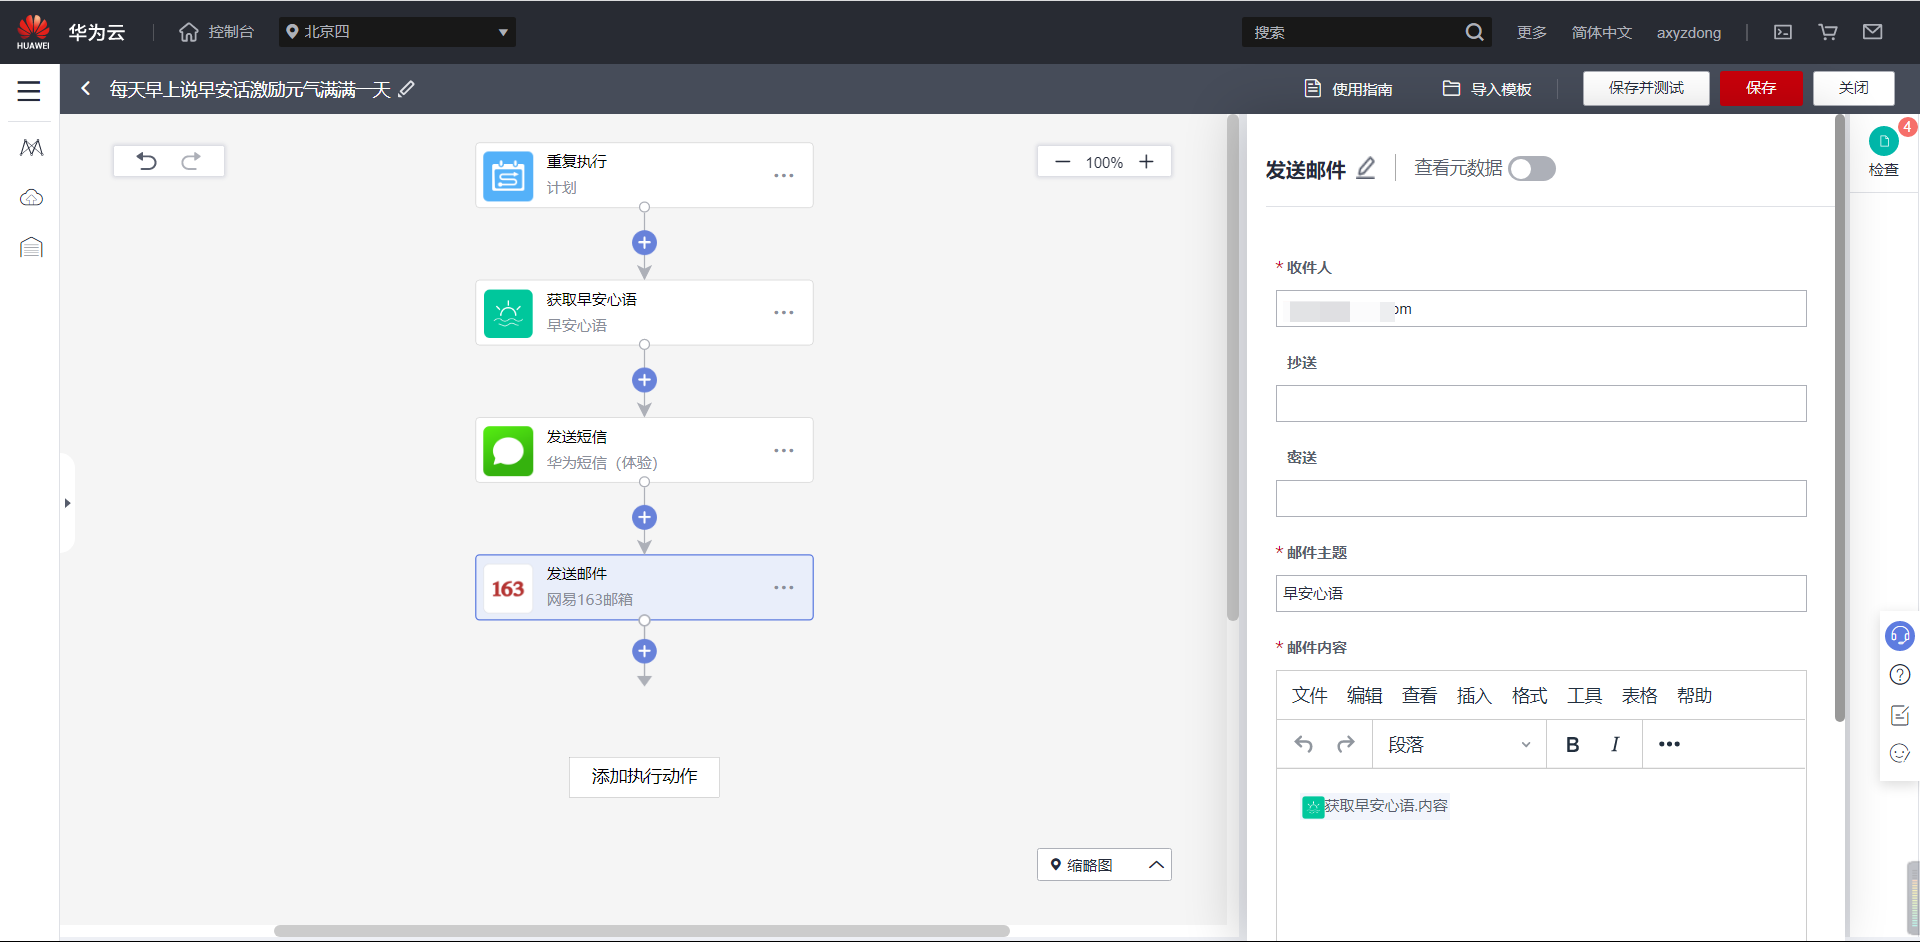Open more options for 获取早安心语 node
The image size is (1920, 942).
783,313
